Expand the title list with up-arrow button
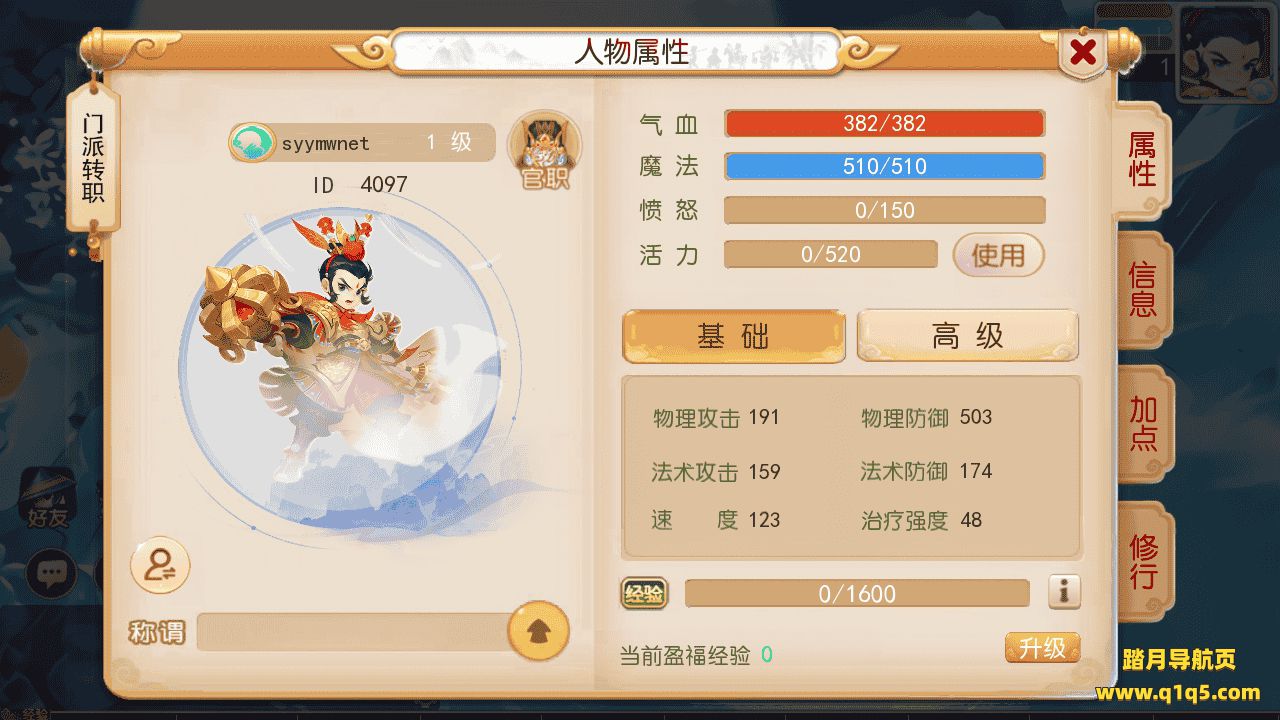 tap(538, 631)
